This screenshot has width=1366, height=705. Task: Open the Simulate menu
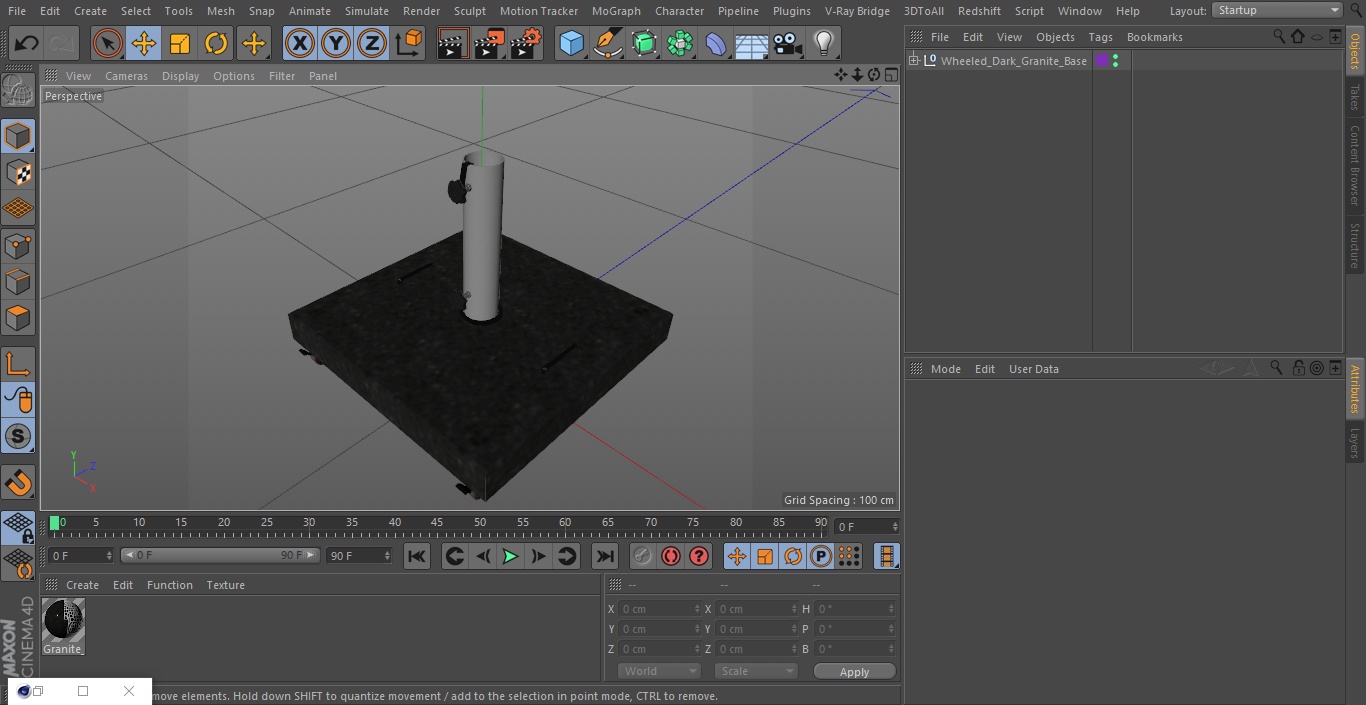[x=366, y=11]
